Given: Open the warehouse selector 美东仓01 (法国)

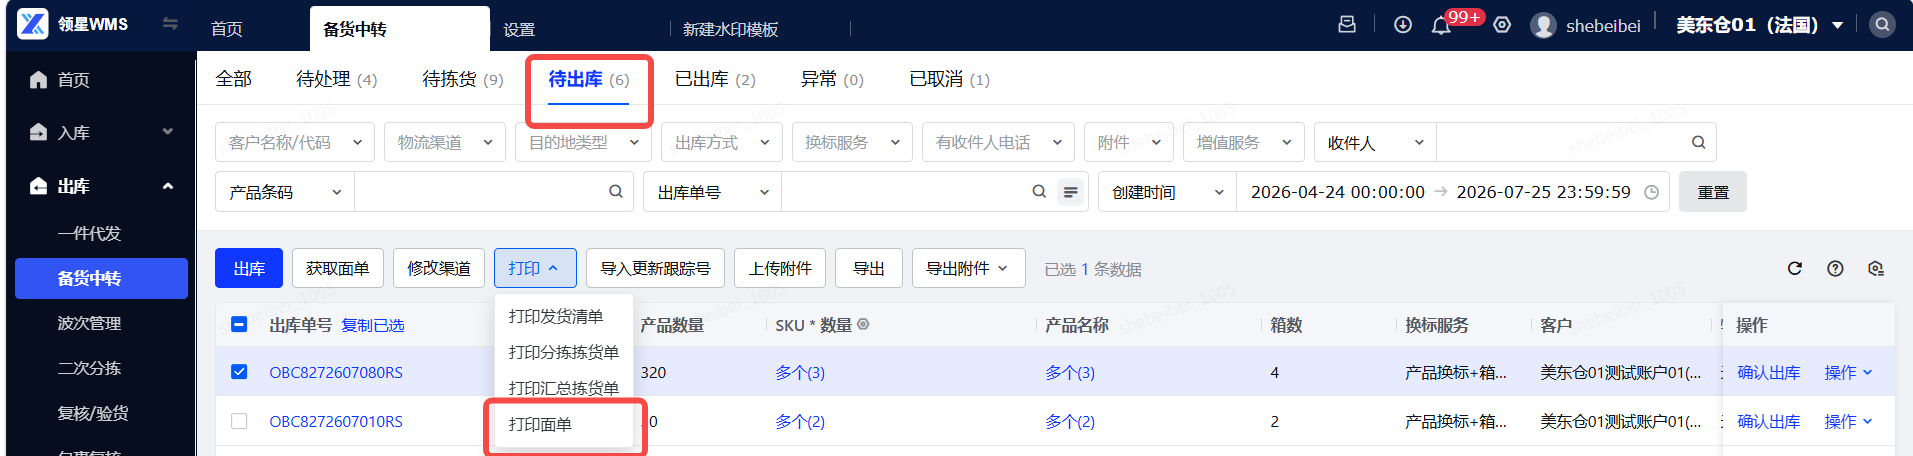Looking at the screenshot, I should point(1760,25).
